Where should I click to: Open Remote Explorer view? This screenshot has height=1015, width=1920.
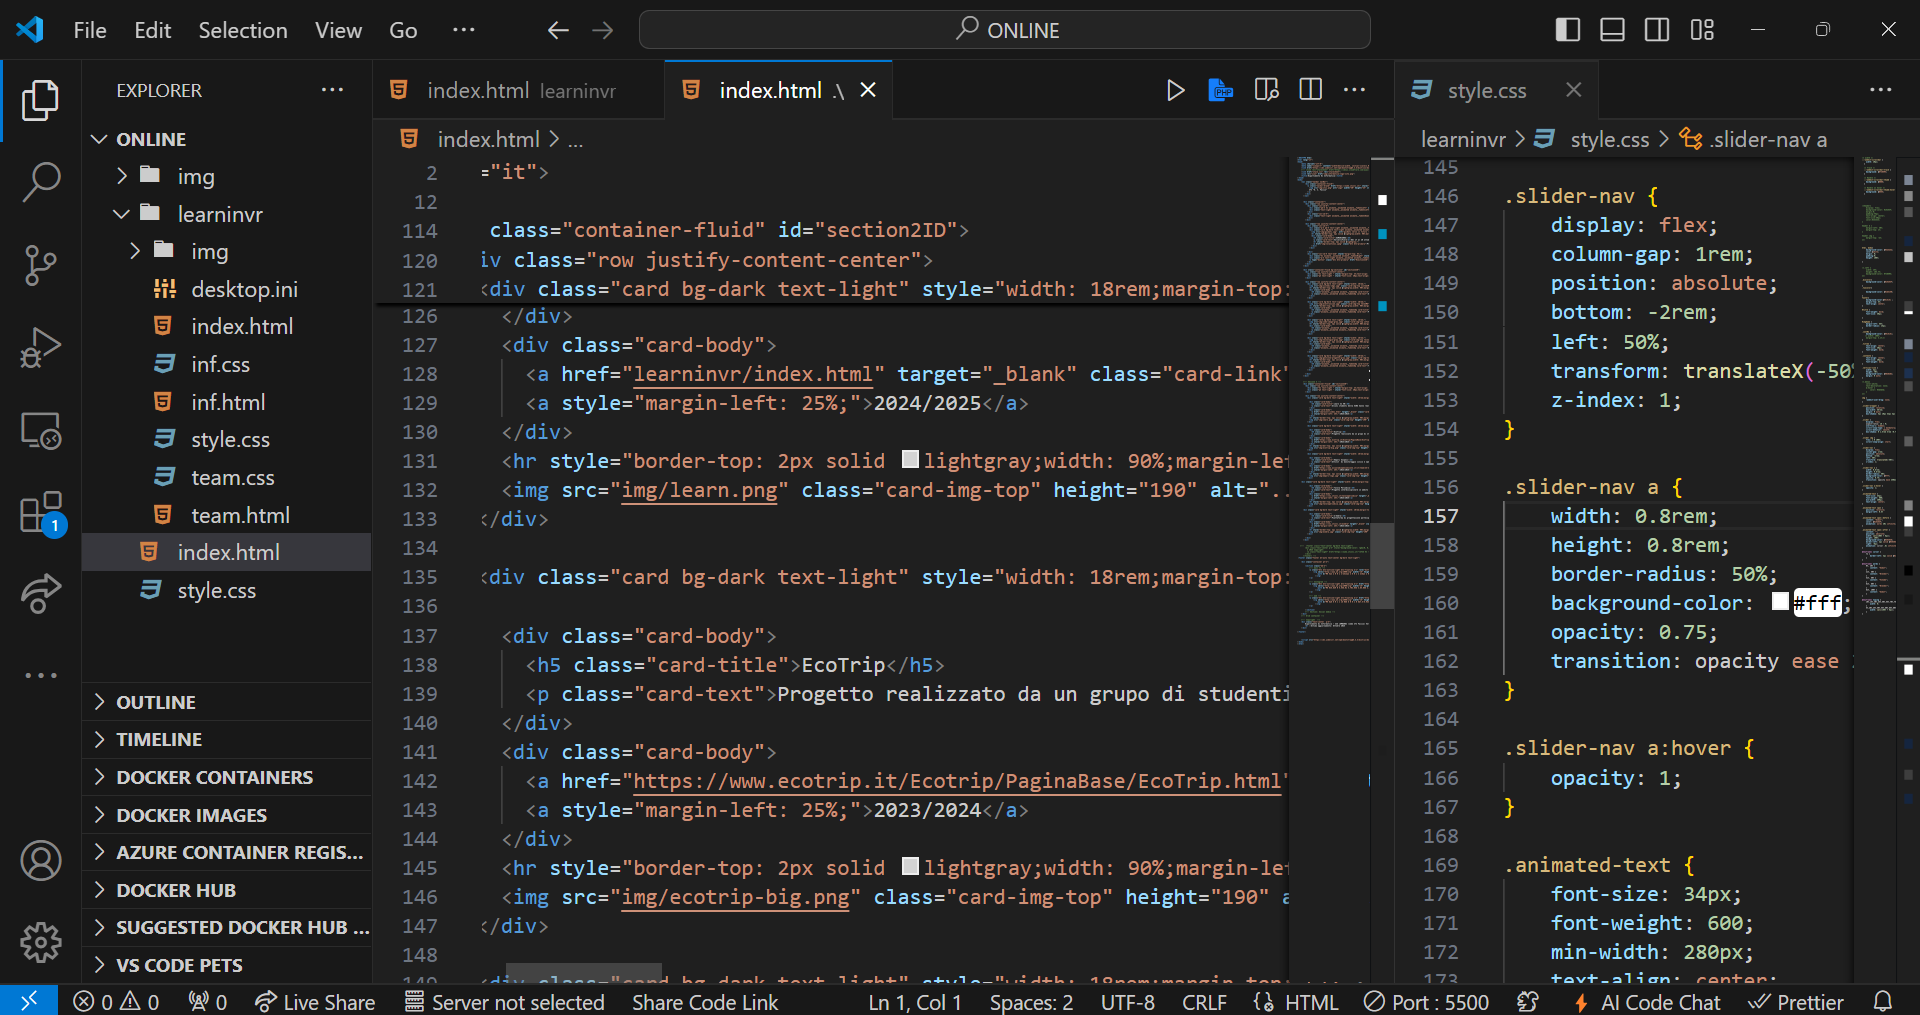tap(40, 431)
